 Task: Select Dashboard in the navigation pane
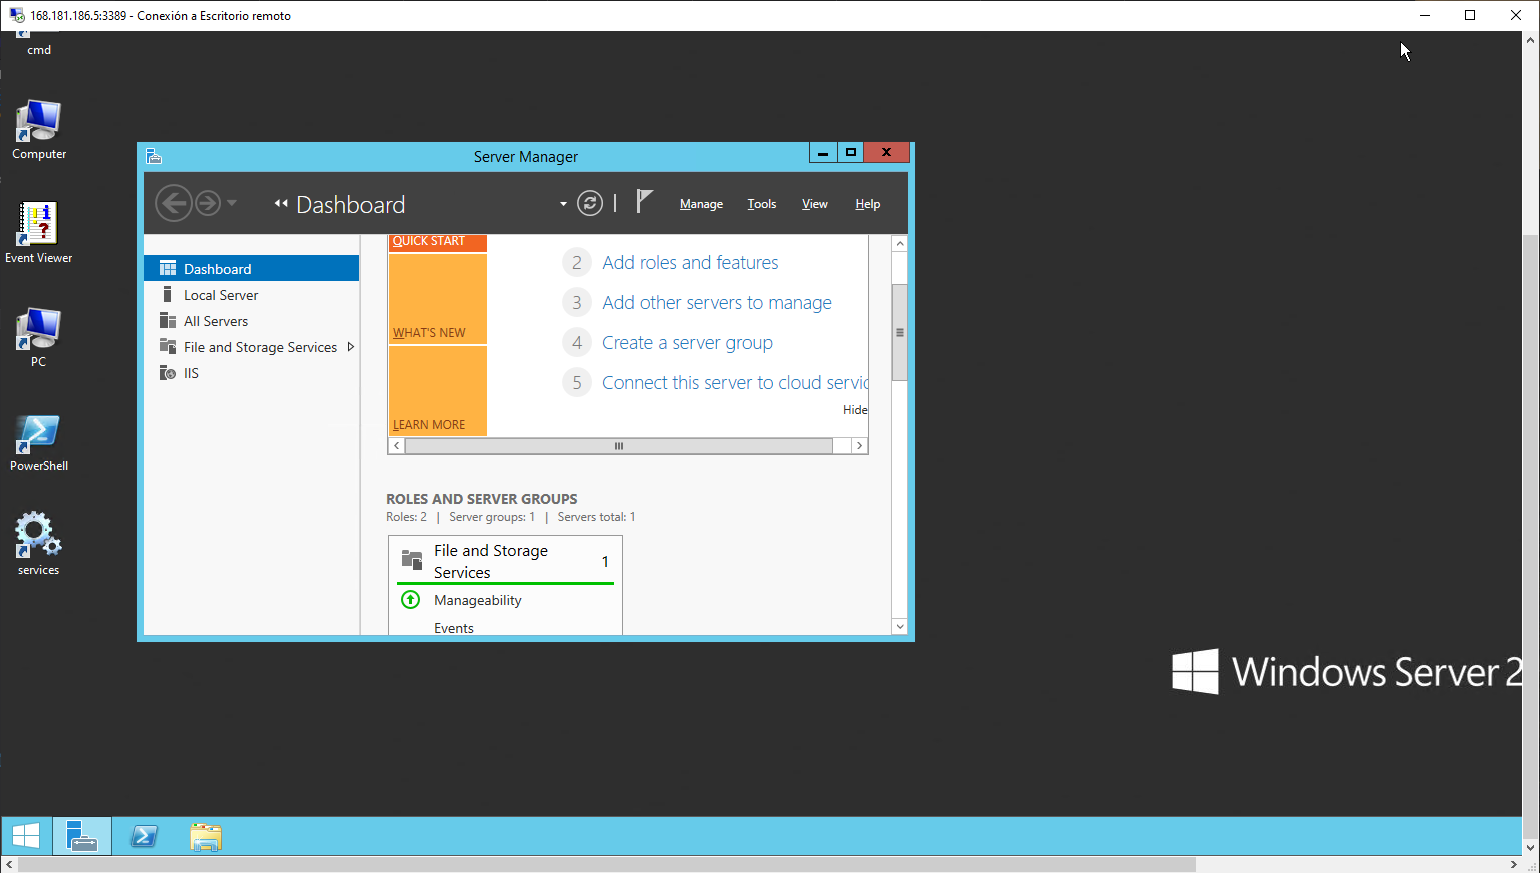tap(252, 268)
